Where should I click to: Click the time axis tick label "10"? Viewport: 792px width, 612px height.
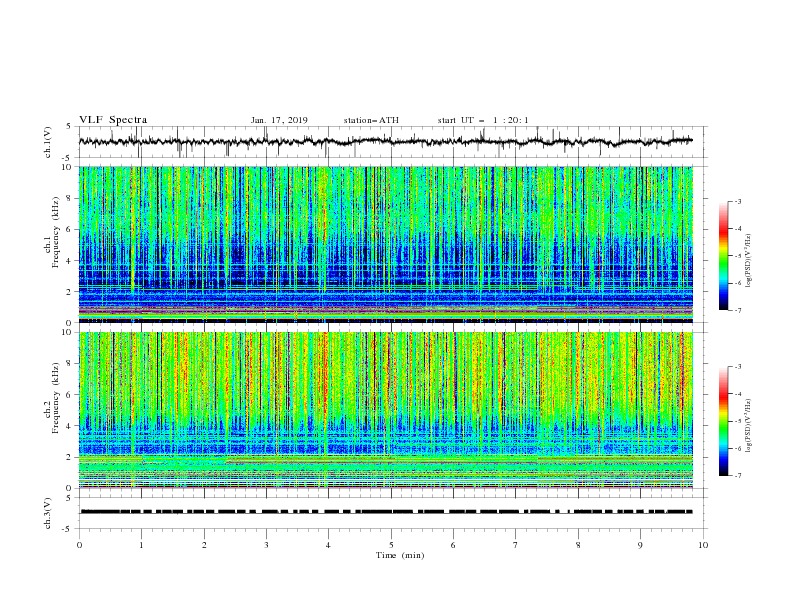(703, 545)
